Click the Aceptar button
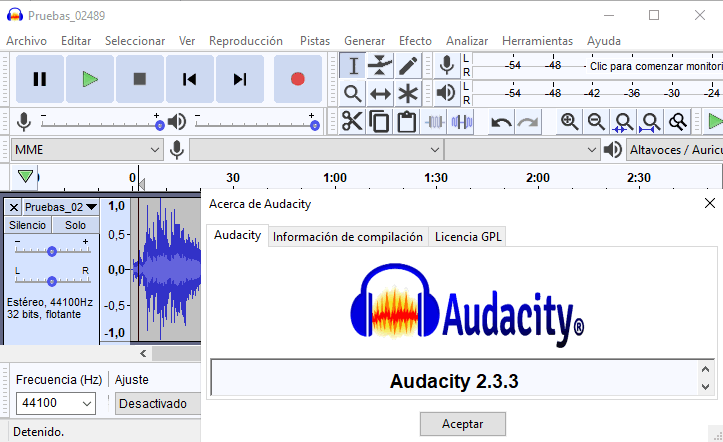 462,424
